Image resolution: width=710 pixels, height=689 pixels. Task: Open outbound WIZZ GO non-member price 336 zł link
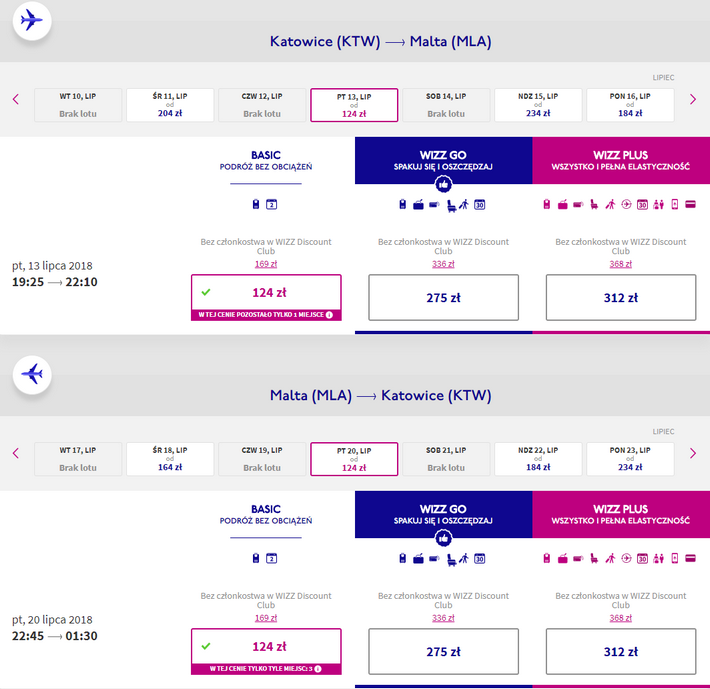pos(443,264)
